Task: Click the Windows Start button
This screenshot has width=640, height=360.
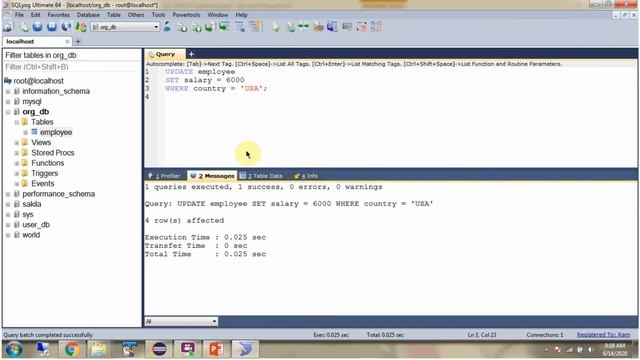Action: pos(14,350)
